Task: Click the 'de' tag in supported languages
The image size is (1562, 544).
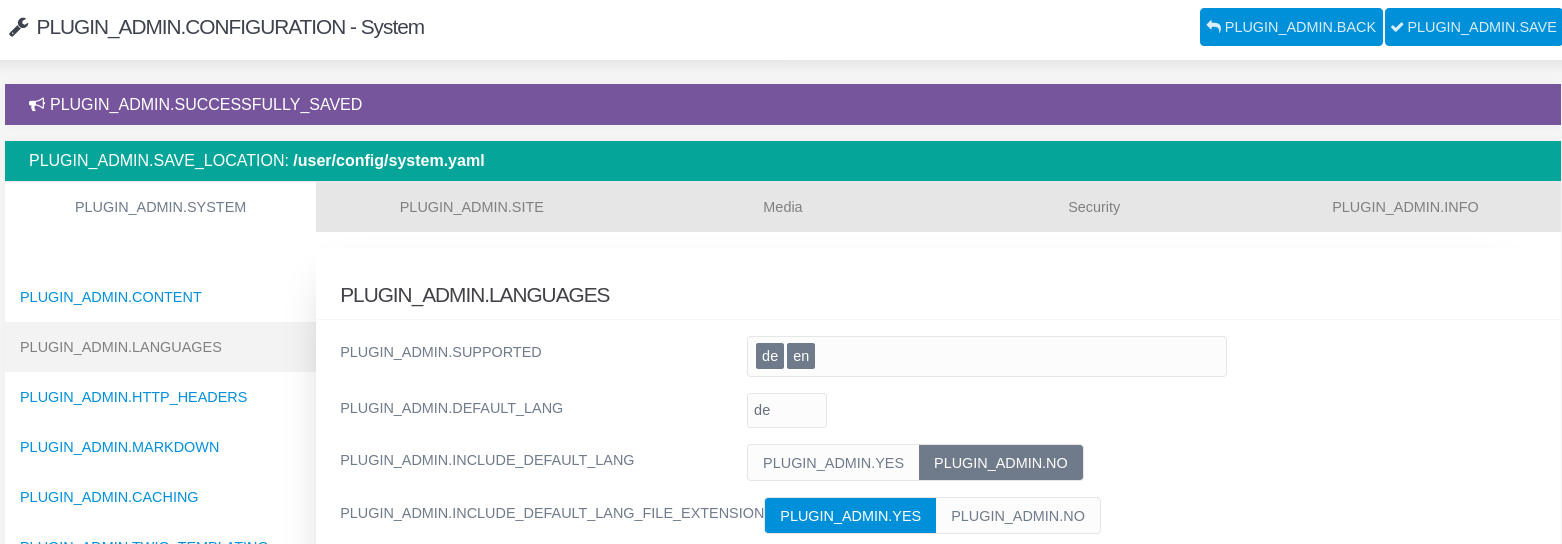Action: point(770,356)
